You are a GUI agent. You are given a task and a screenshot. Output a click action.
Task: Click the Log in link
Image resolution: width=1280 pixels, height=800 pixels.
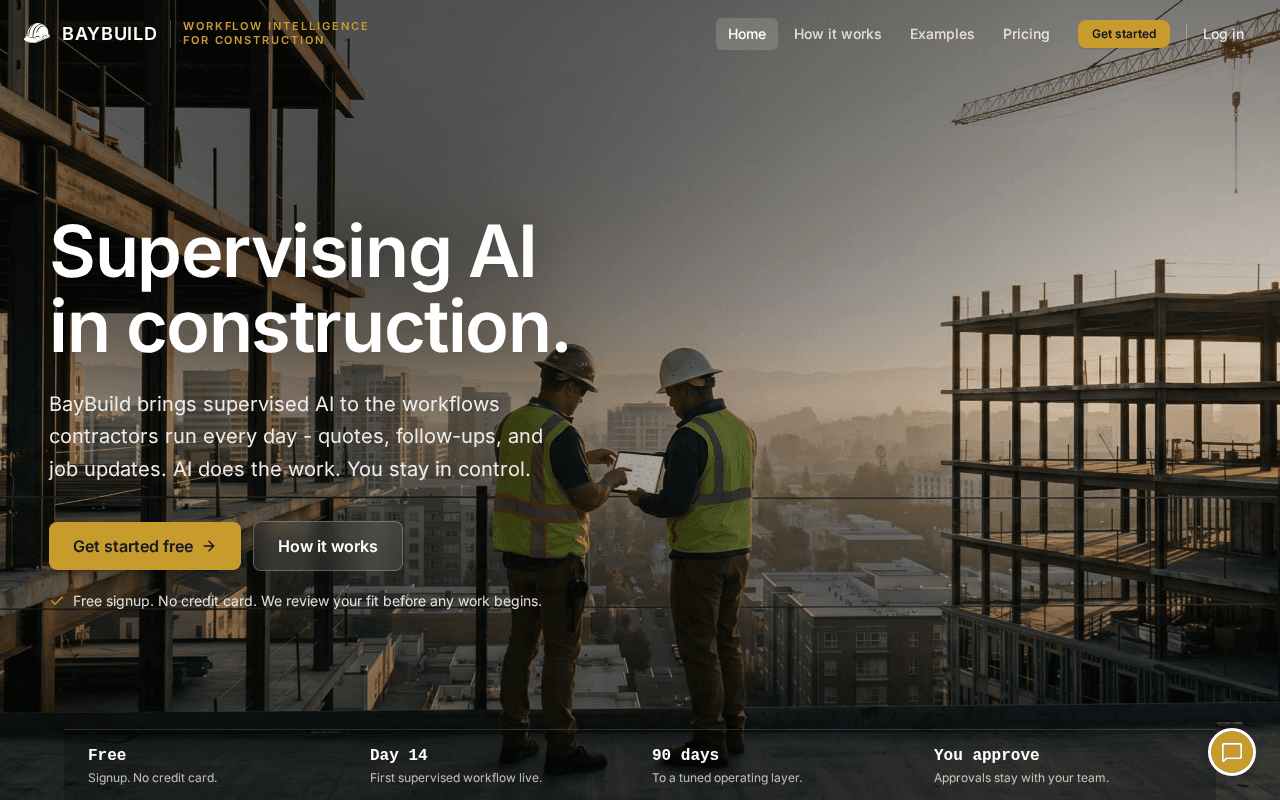pos(1223,34)
